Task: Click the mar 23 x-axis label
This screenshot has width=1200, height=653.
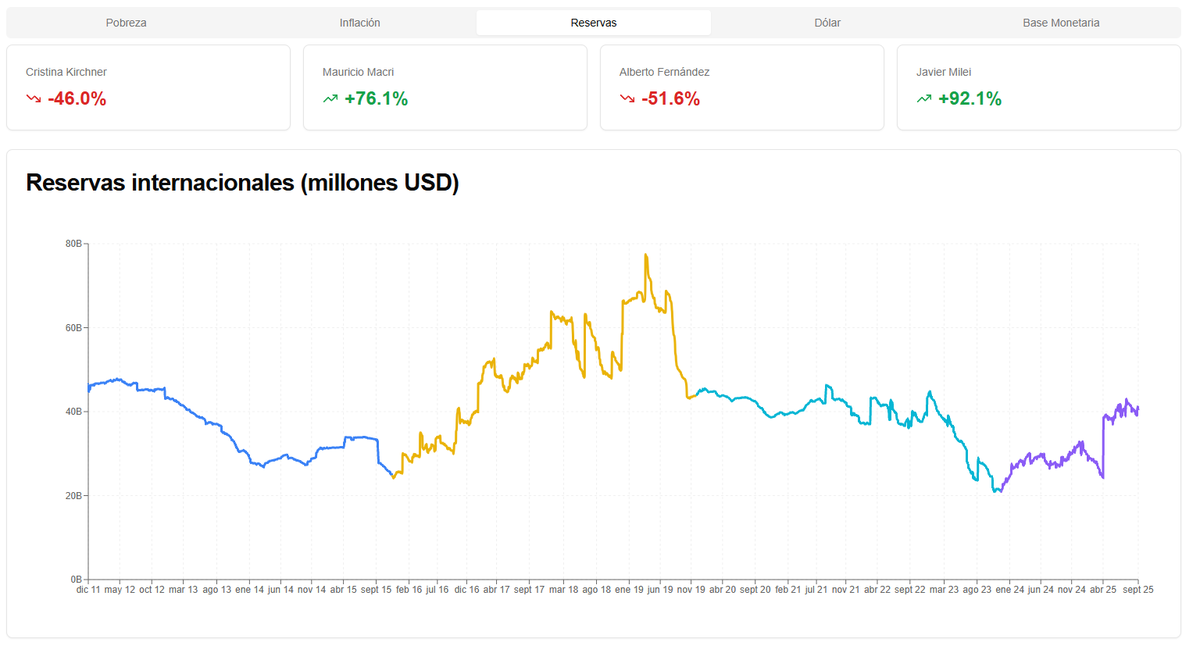Action: pyautogui.click(x=944, y=590)
